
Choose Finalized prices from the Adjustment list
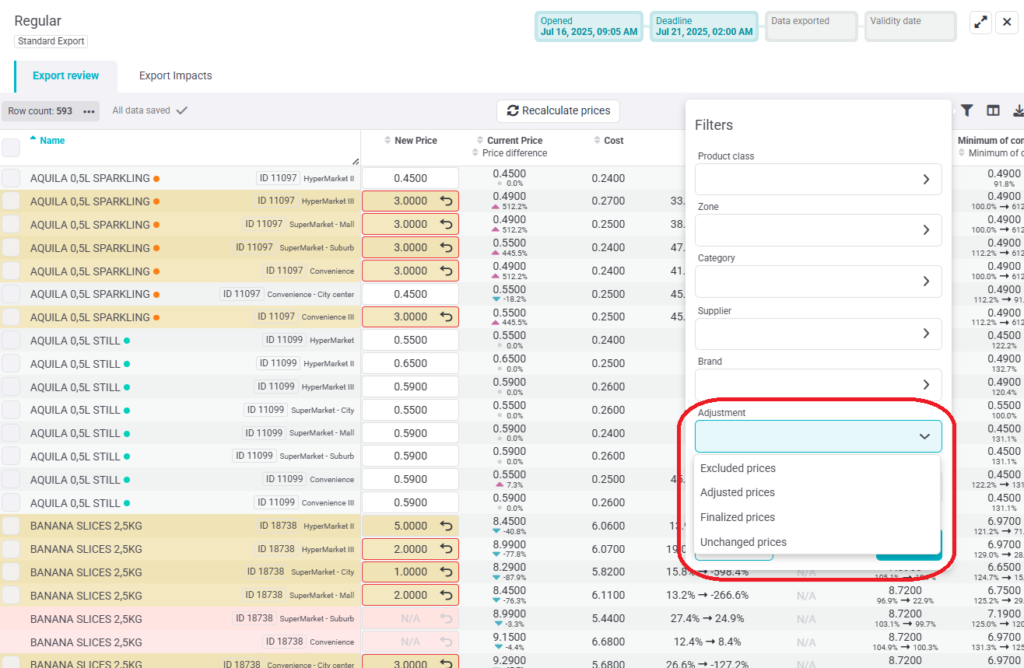[x=737, y=517]
